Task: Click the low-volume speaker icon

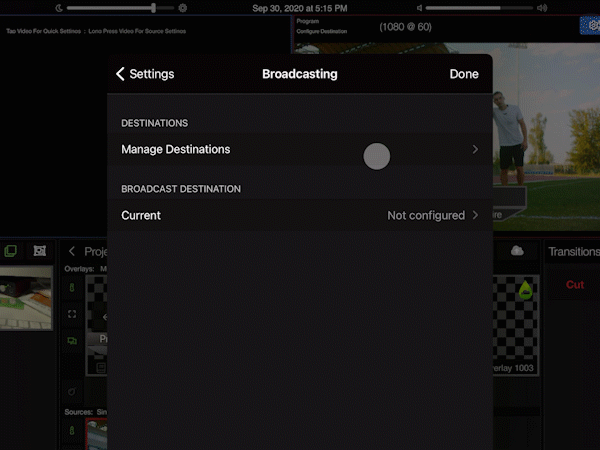Action: [x=420, y=8]
